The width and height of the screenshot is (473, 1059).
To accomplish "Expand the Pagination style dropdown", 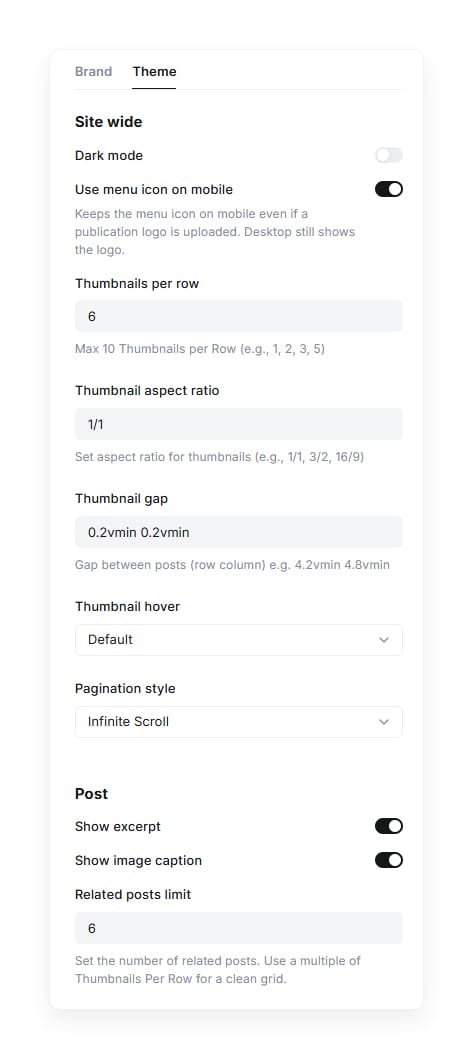I will [239, 722].
